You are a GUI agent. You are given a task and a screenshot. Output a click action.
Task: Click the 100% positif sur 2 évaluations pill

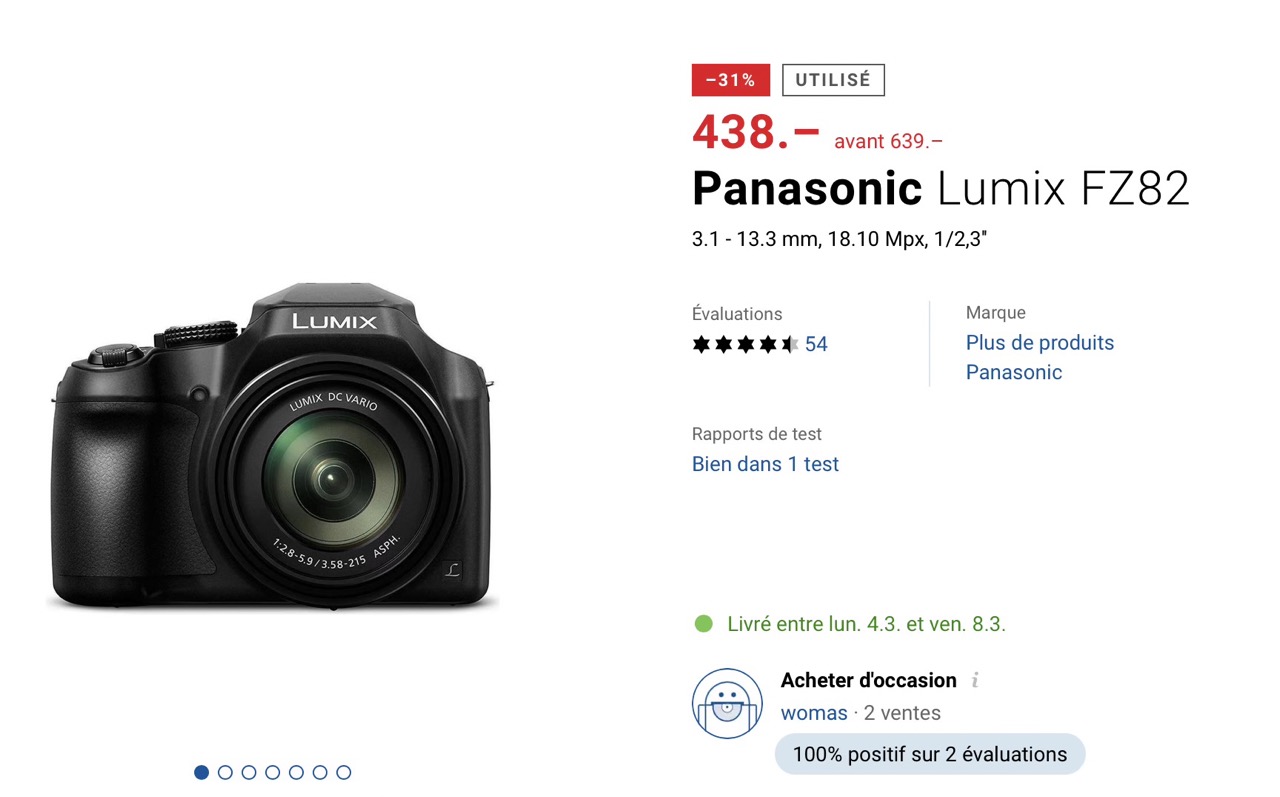click(x=929, y=754)
